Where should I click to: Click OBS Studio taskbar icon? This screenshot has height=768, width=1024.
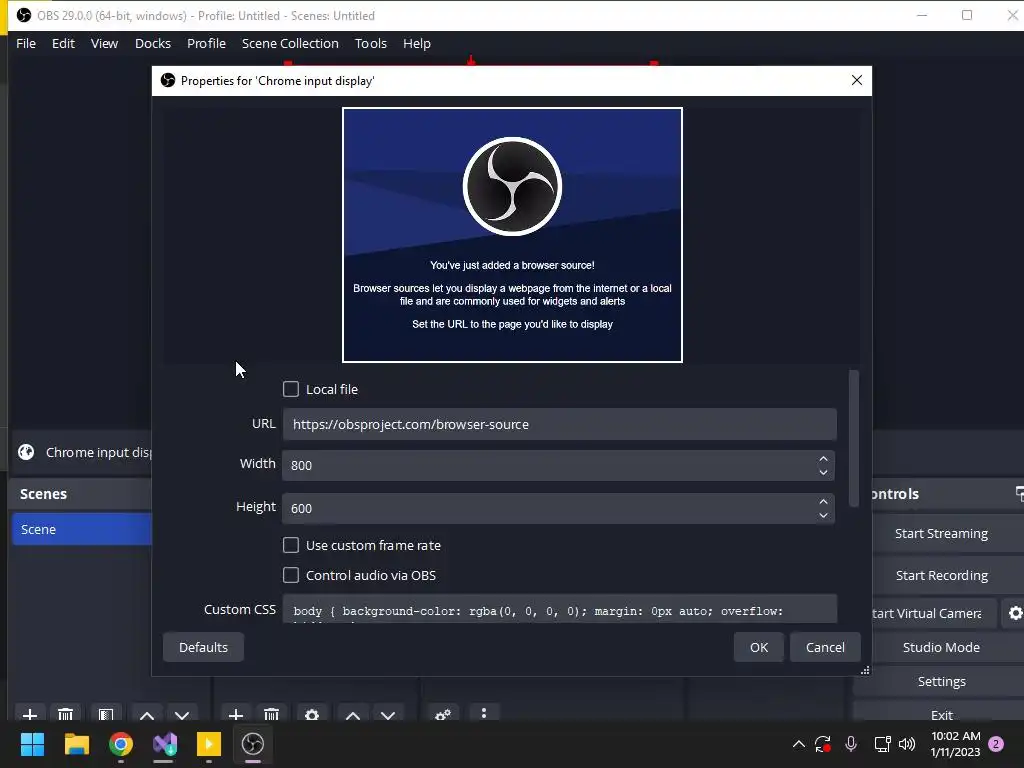(x=253, y=744)
